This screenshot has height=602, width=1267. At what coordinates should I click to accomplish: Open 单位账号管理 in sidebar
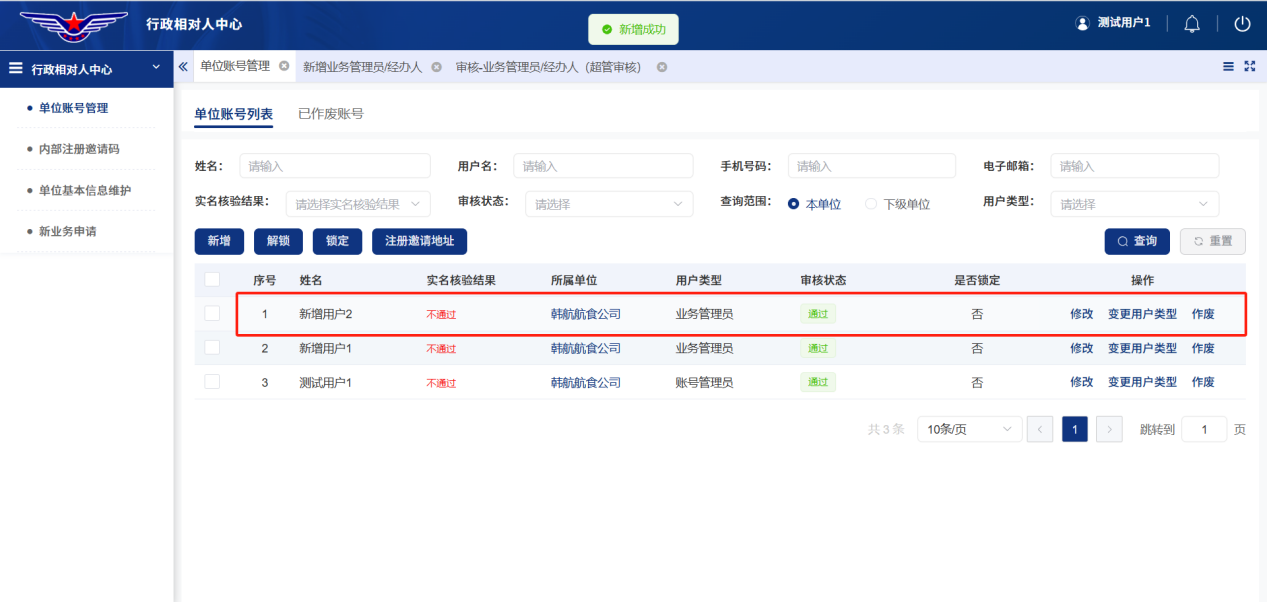click(73, 108)
